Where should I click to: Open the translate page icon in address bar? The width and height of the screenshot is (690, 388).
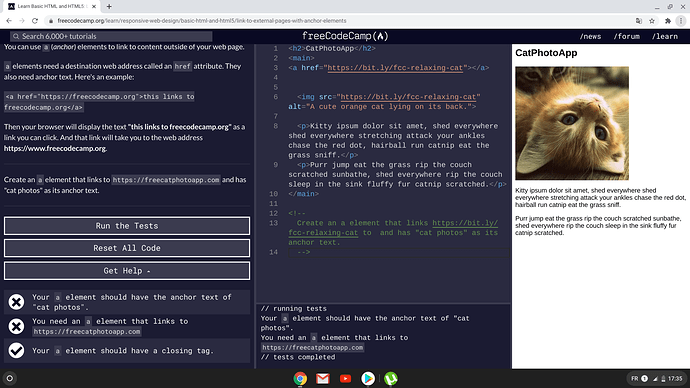pos(639,21)
